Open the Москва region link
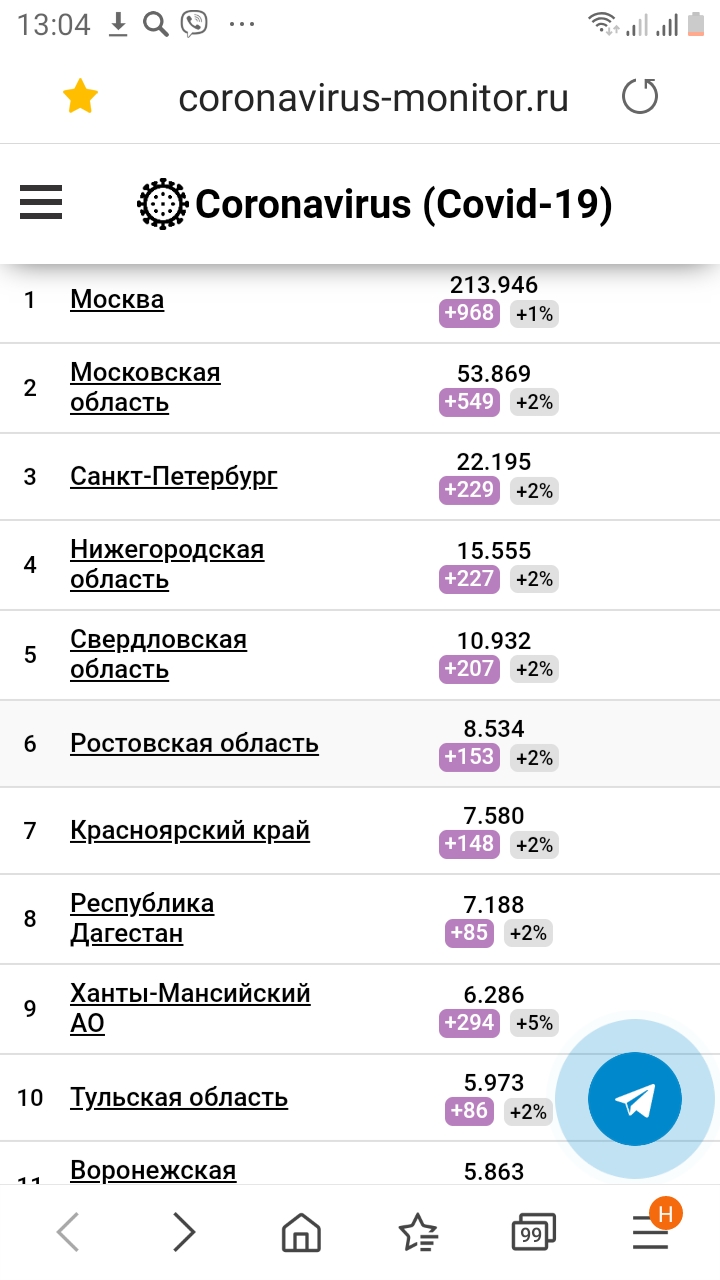The width and height of the screenshot is (720, 1280). click(x=117, y=299)
